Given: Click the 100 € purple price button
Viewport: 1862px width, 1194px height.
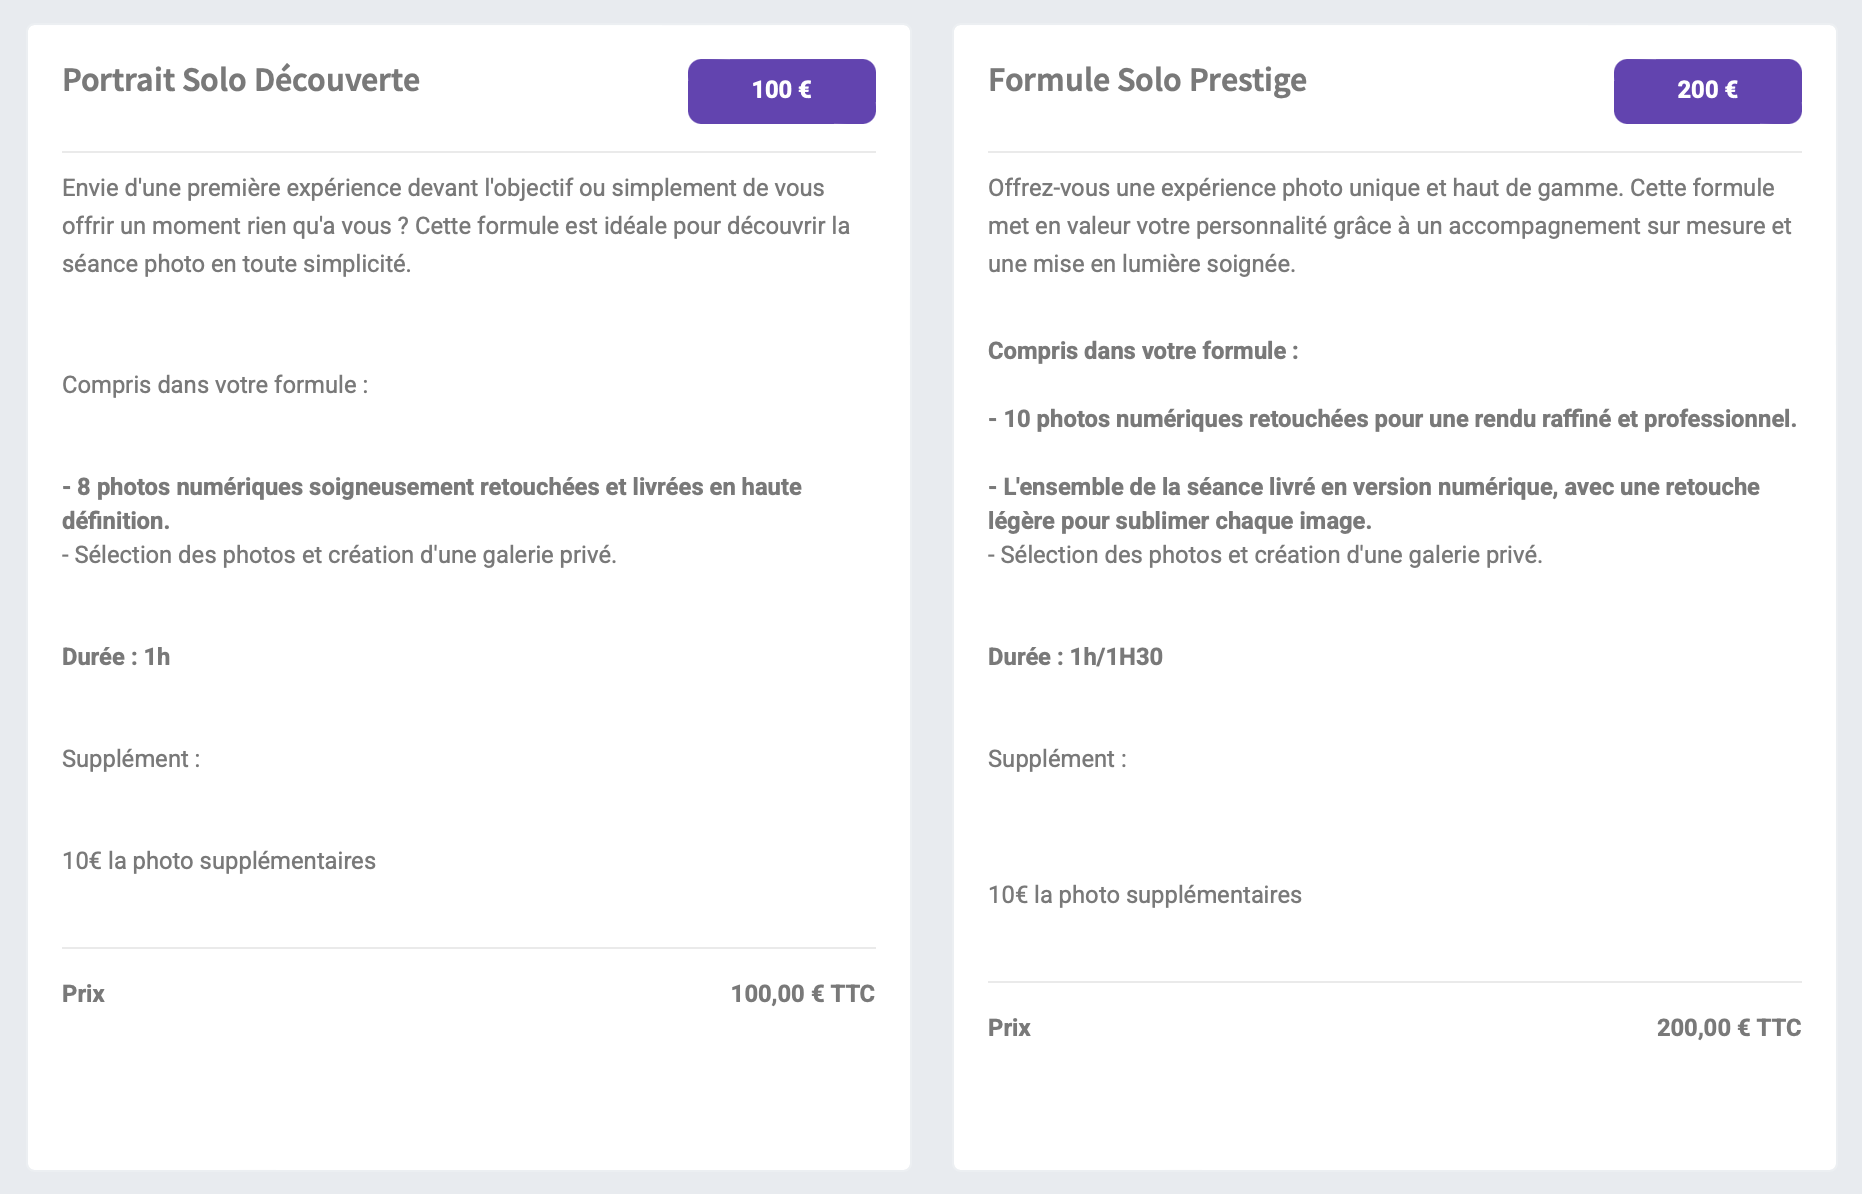Looking at the screenshot, I should (x=781, y=91).
